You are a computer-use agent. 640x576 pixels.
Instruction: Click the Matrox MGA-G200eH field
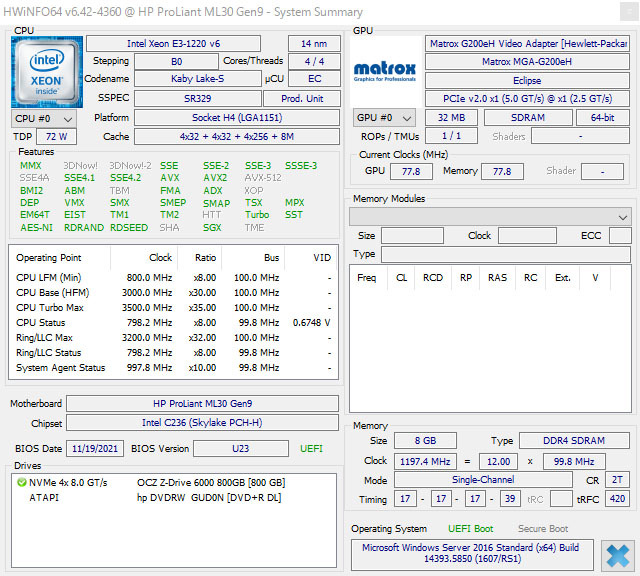(527, 62)
